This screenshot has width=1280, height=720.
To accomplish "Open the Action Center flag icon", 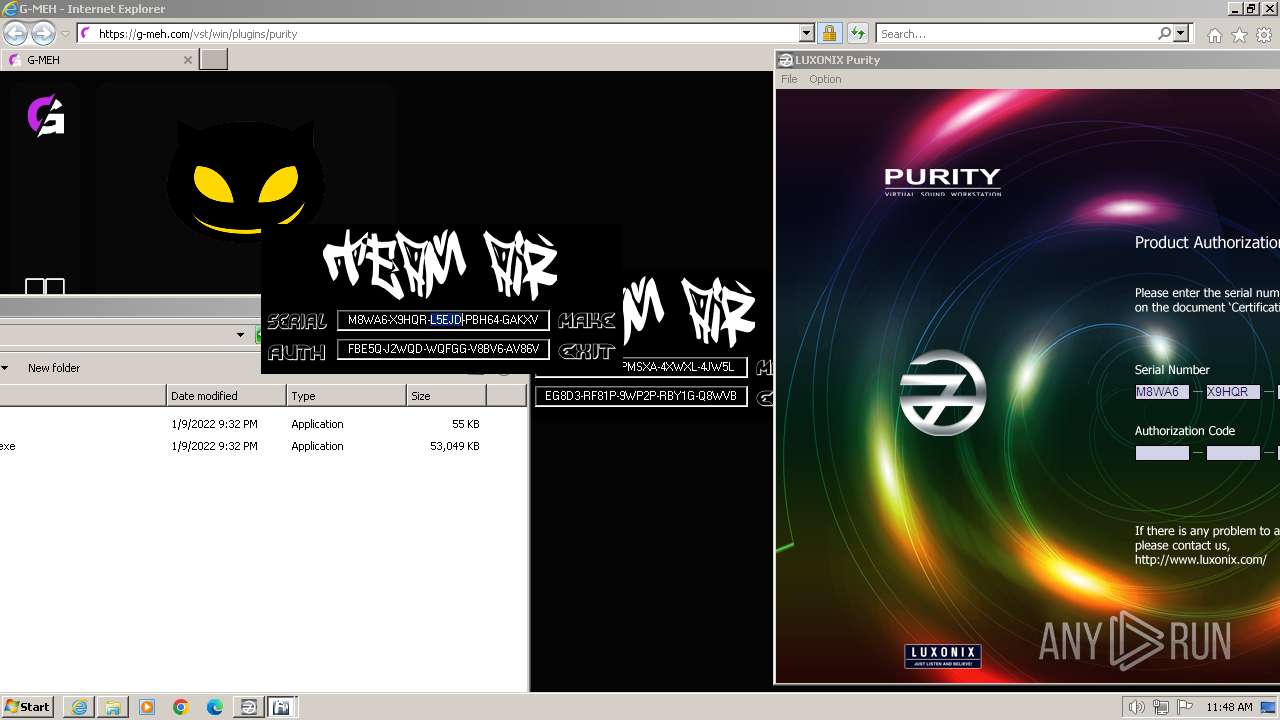I will coord(1185,707).
